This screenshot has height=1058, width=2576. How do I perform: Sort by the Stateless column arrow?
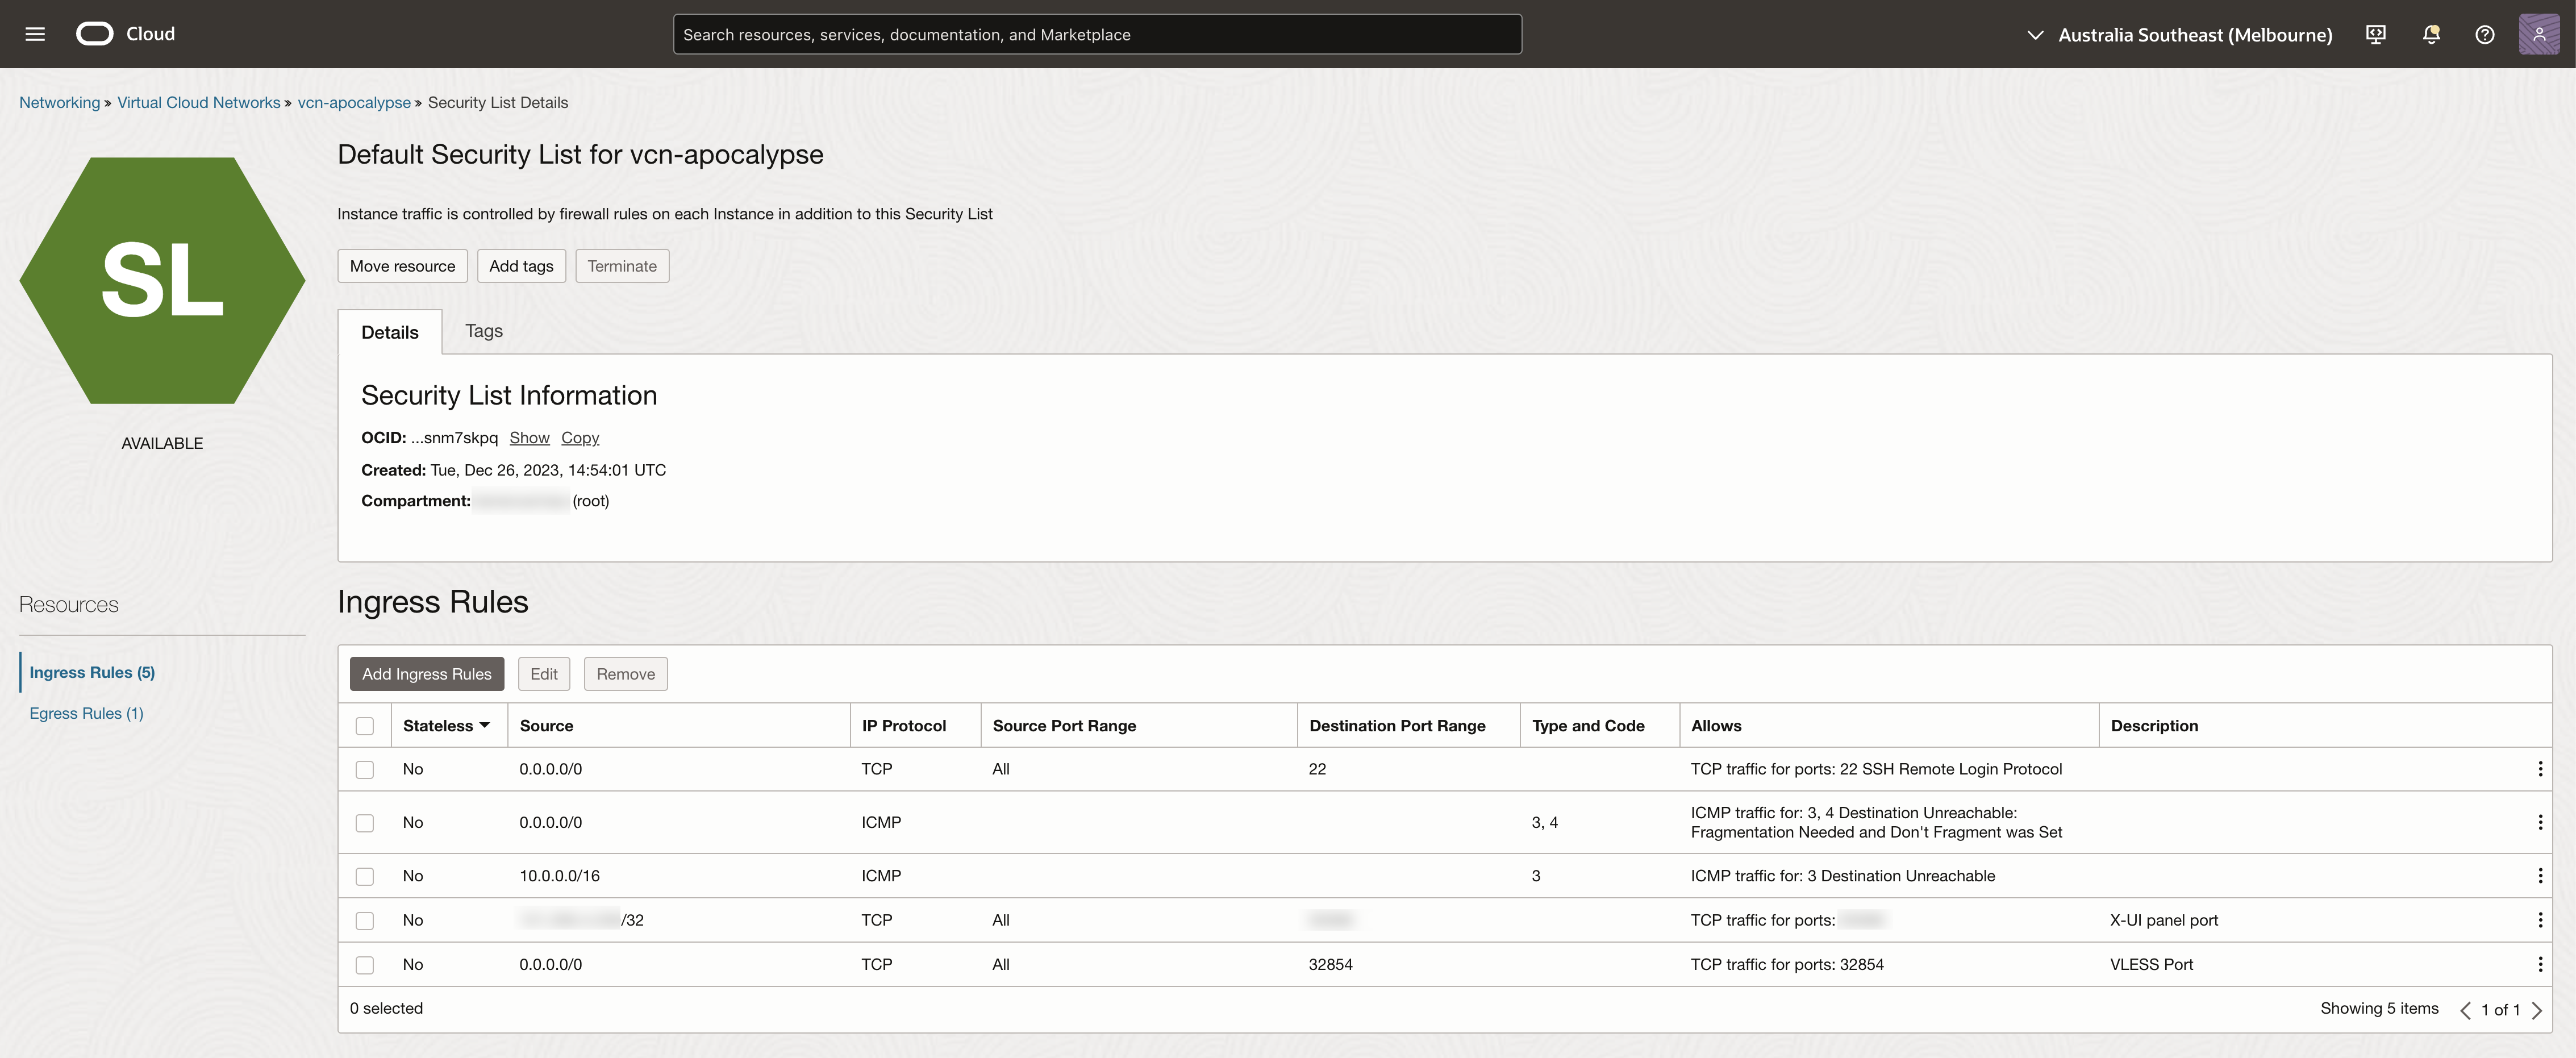[x=485, y=725]
